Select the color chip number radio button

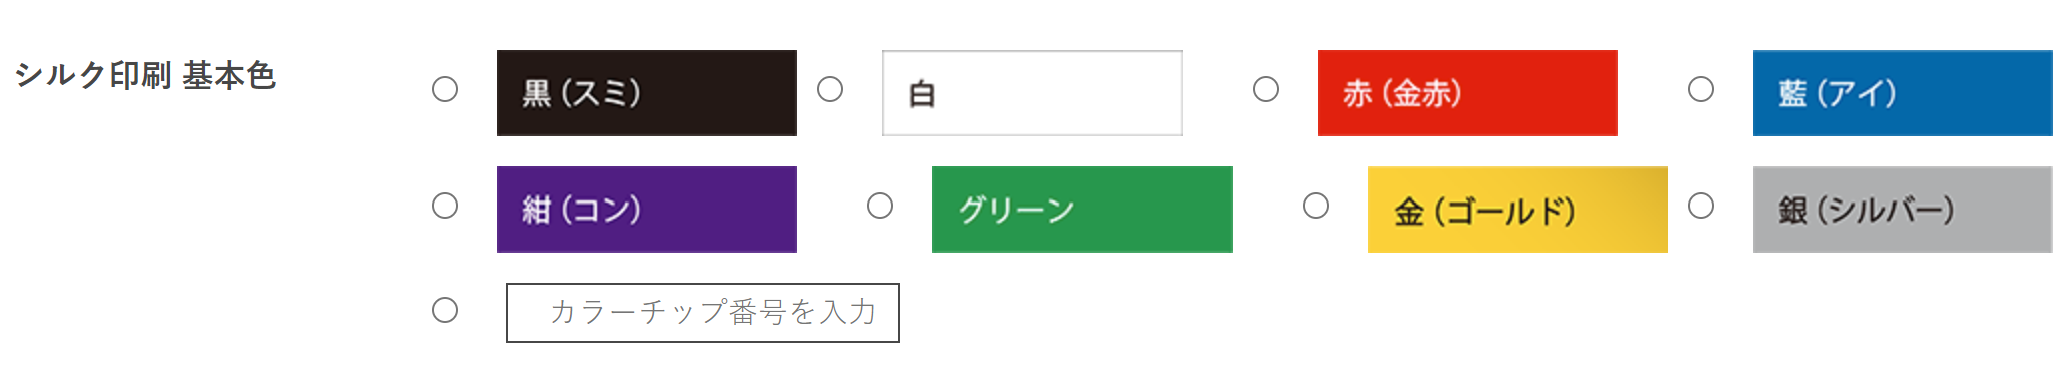point(445,310)
